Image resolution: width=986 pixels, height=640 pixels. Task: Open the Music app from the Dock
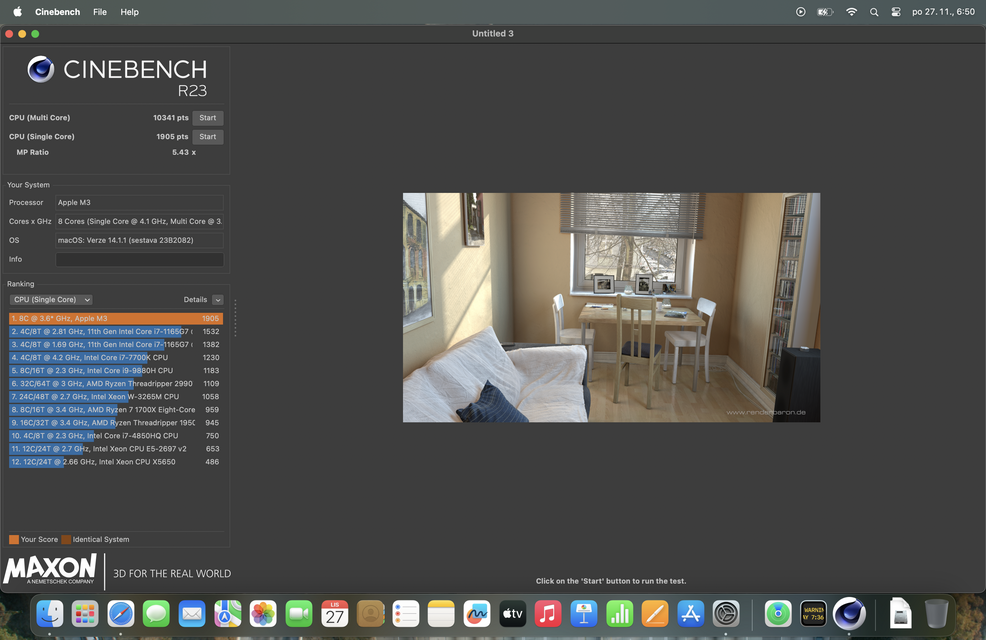(547, 613)
